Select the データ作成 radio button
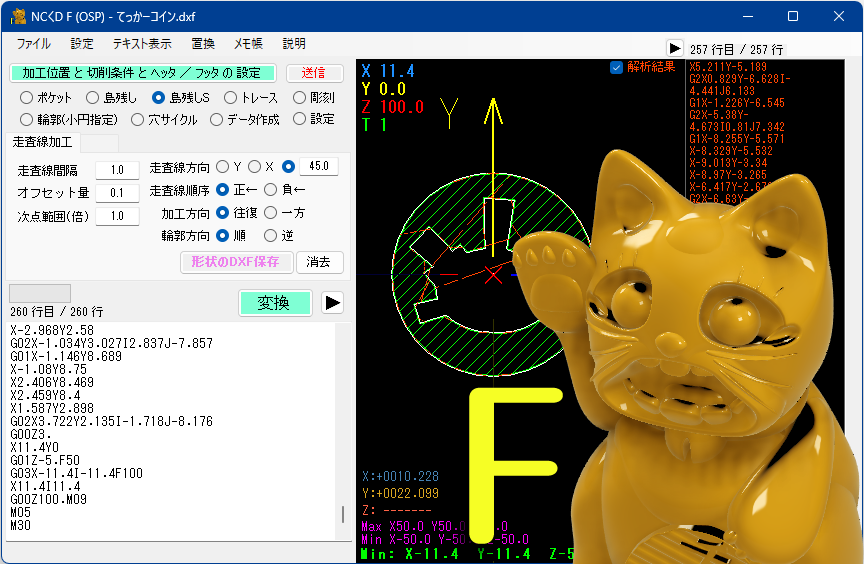This screenshot has width=864, height=564. [x=217, y=120]
